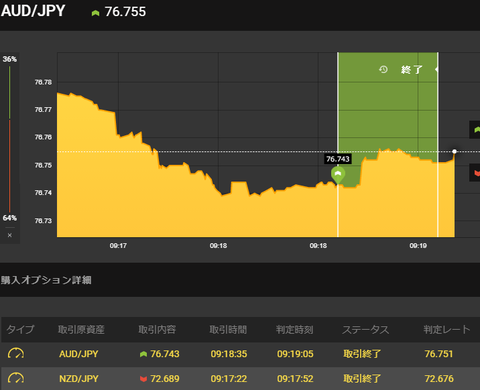Image resolution: width=480 pixels, height=390 pixels.
Task: Click the 取引原資産 column header
Action: (81, 330)
